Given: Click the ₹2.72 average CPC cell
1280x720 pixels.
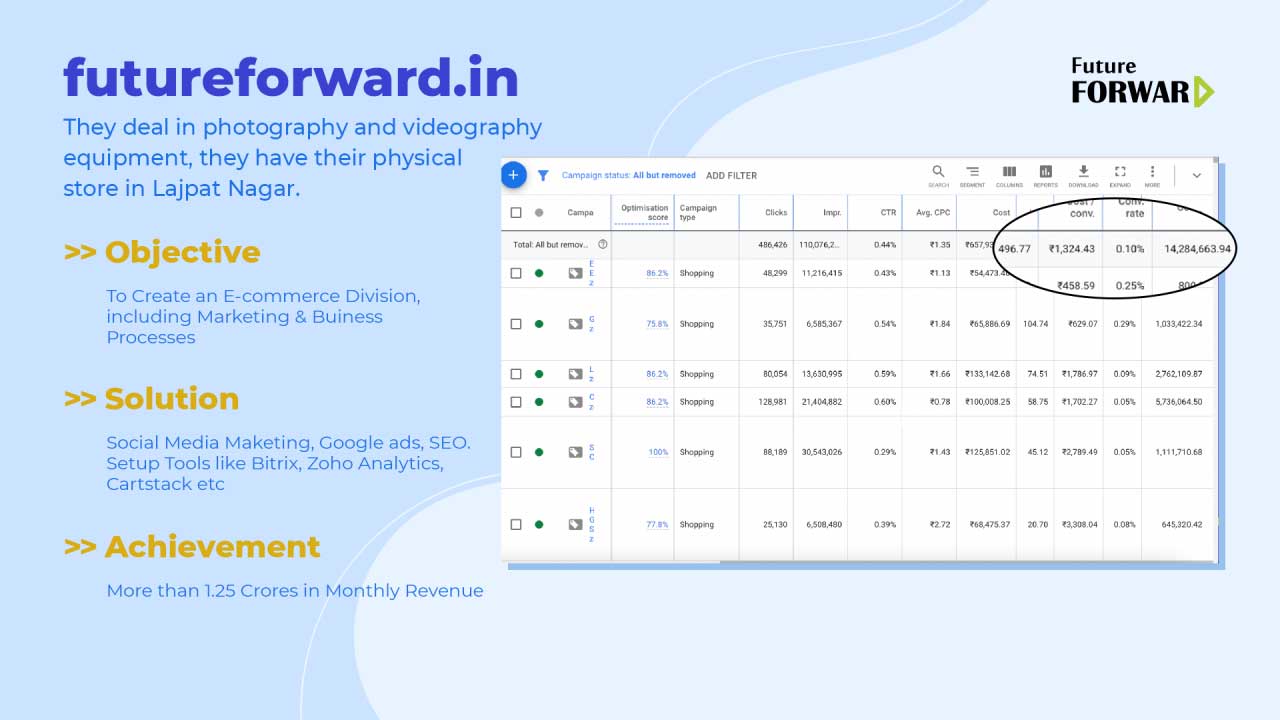Looking at the screenshot, I should click(940, 524).
